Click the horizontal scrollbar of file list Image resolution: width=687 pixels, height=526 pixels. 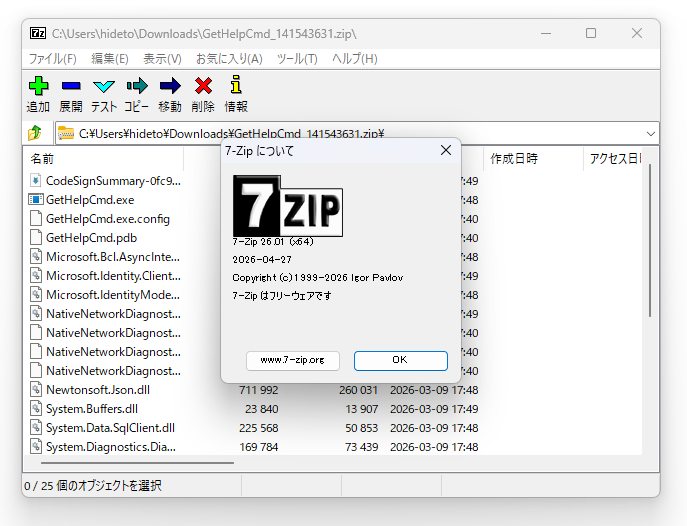pyautogui.click(x=138, y=462)
